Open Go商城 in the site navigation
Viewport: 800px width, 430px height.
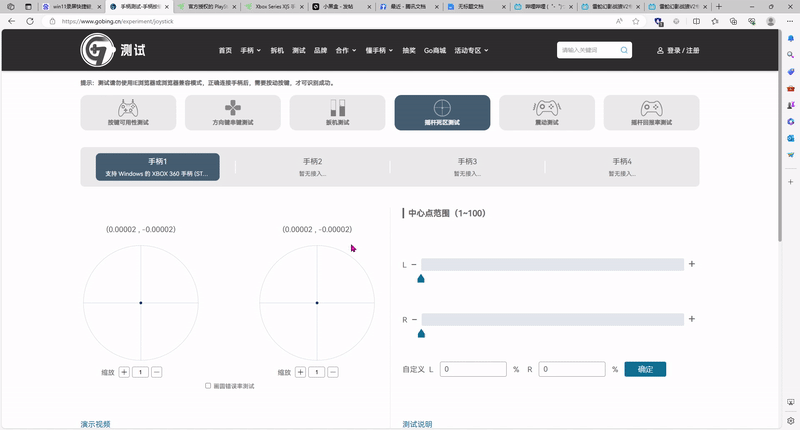pyautogui.click(x=435, y=50)
